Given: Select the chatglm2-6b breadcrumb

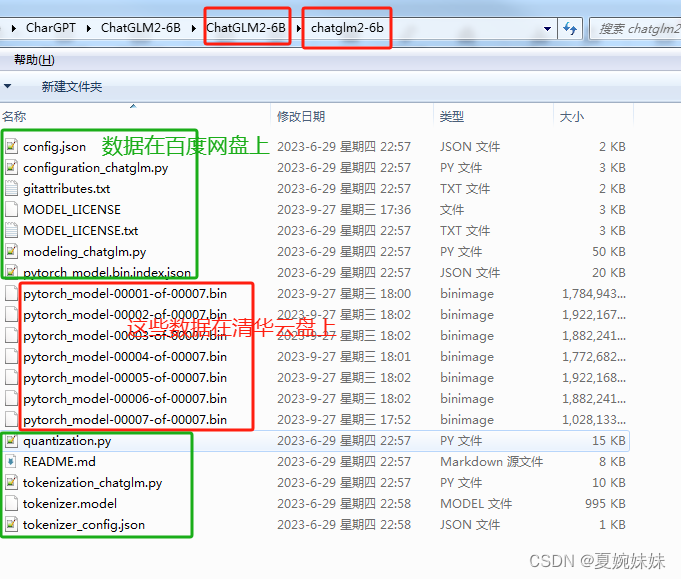Looking at the screenshot, I should [347, 28].
